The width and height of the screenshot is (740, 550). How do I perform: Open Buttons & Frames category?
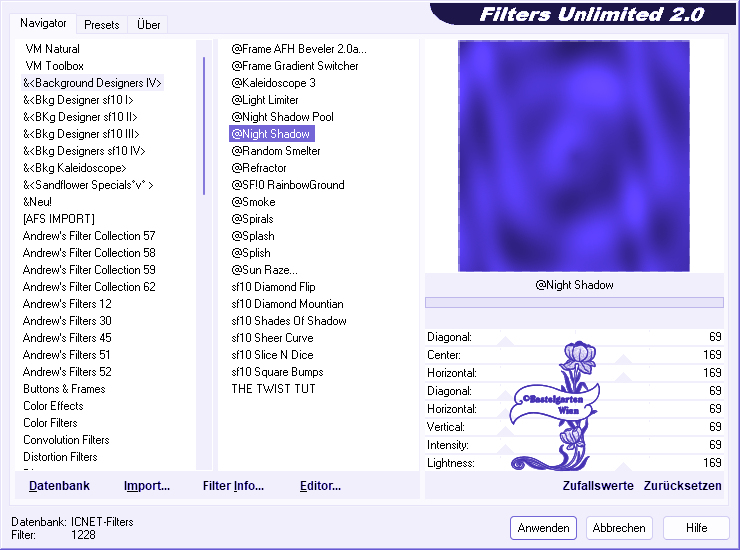(x=64, y=389)
